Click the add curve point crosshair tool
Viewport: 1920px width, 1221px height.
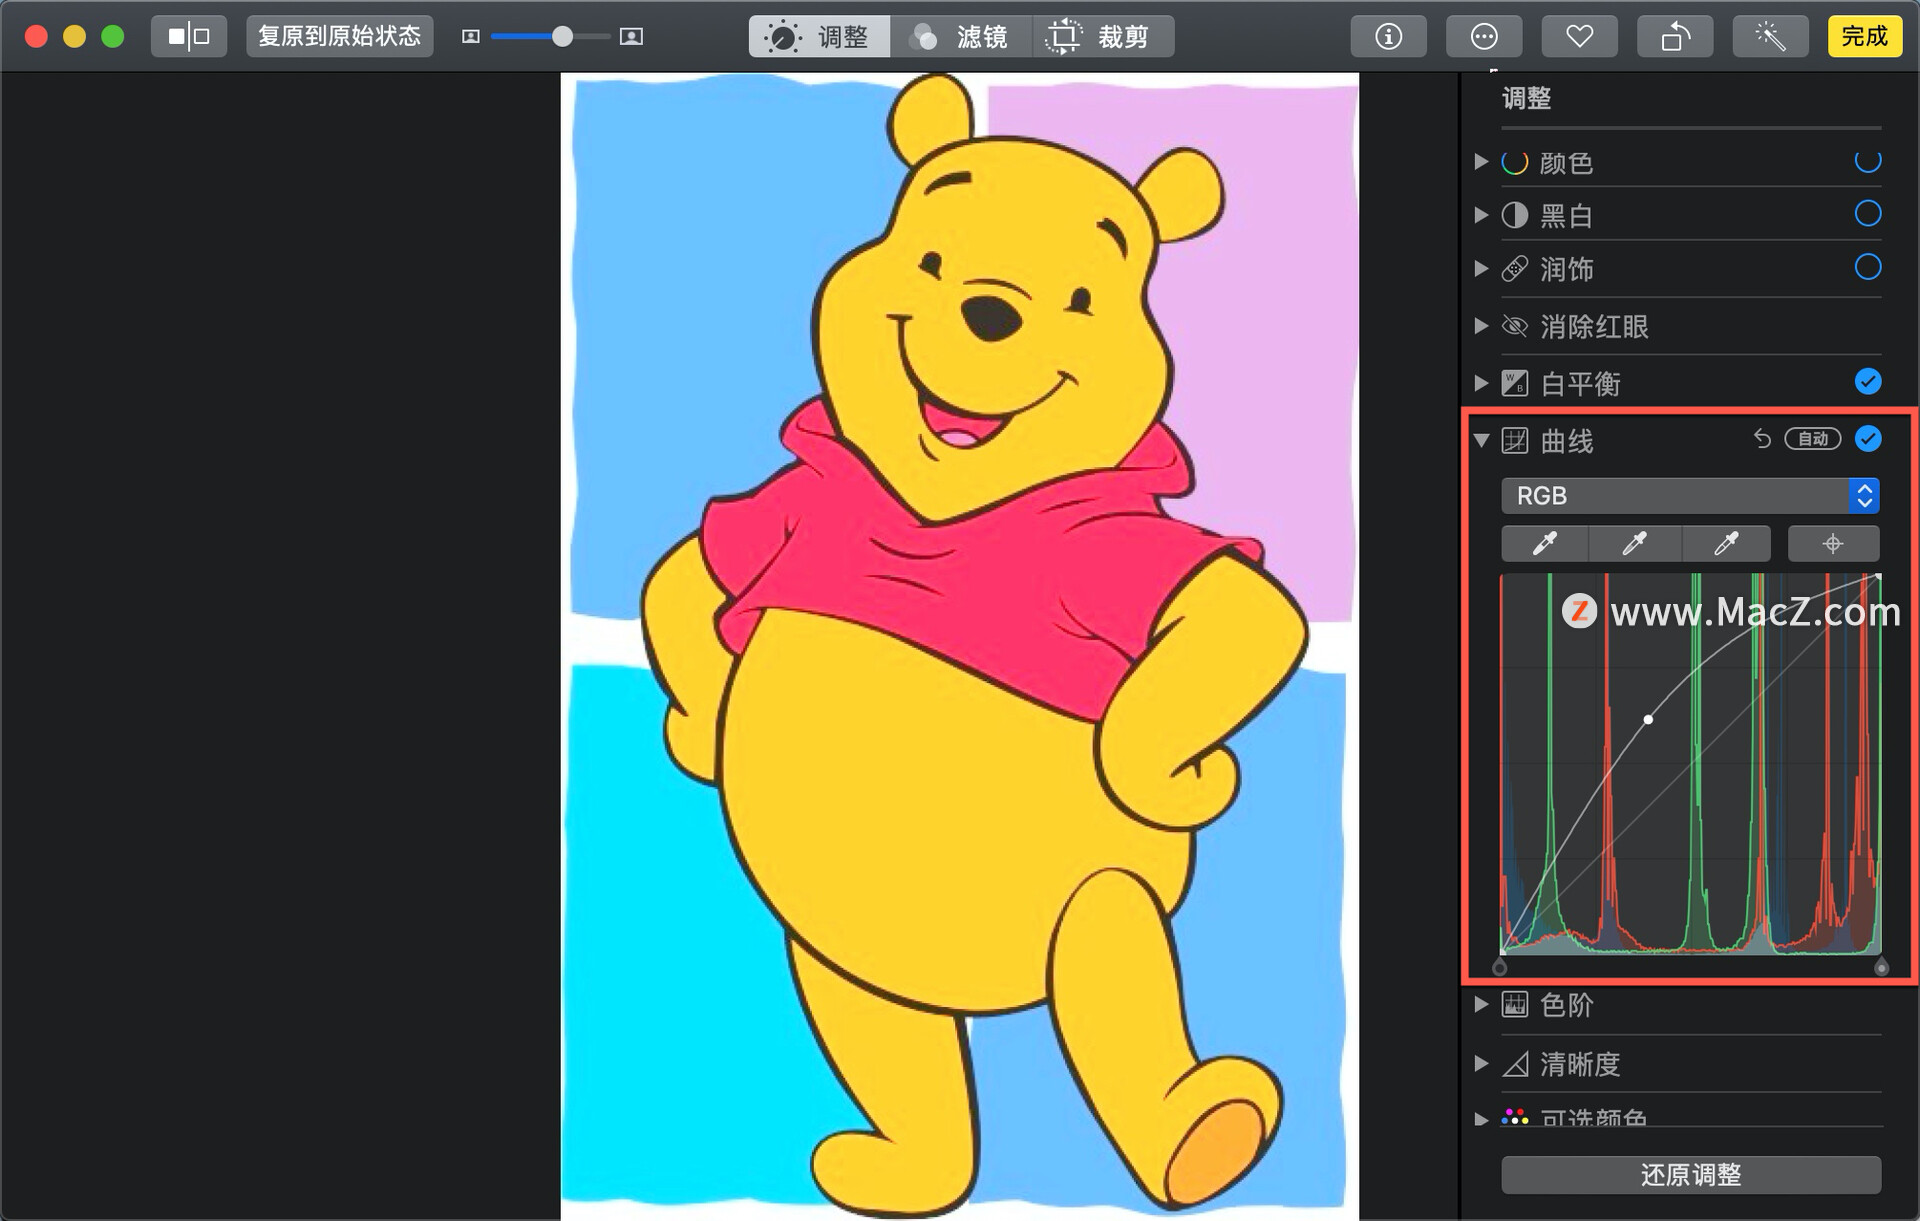pyautogui.click(x=1832, y=543)
